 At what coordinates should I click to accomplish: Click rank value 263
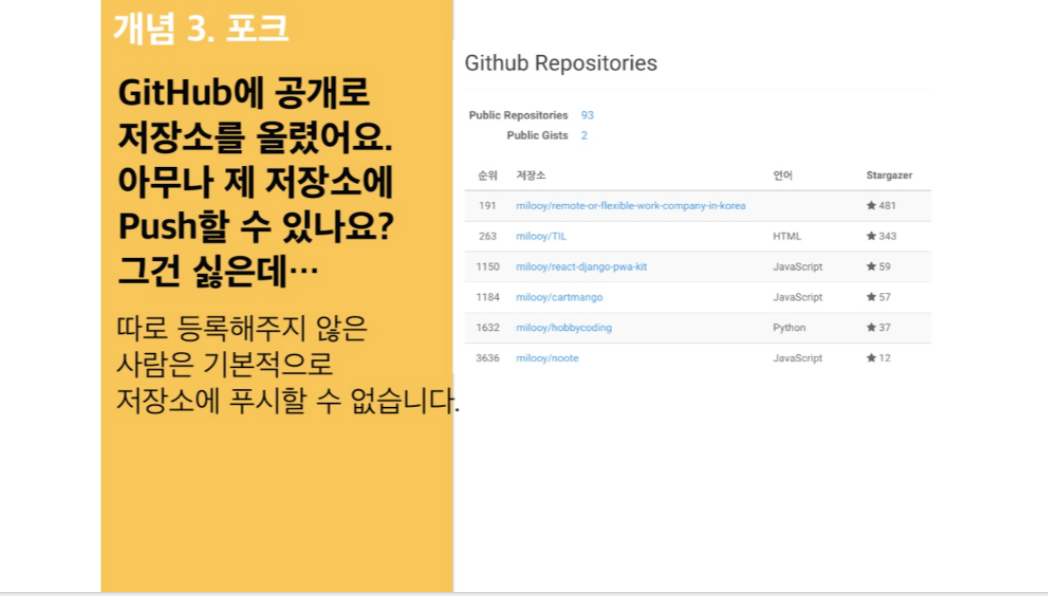click(x=487, y=236)
